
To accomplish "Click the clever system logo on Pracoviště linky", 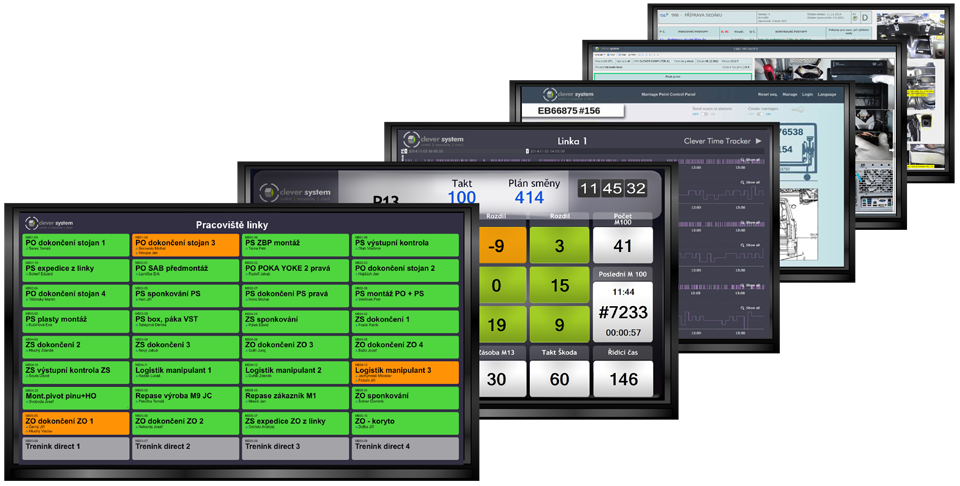I will 50,223.
